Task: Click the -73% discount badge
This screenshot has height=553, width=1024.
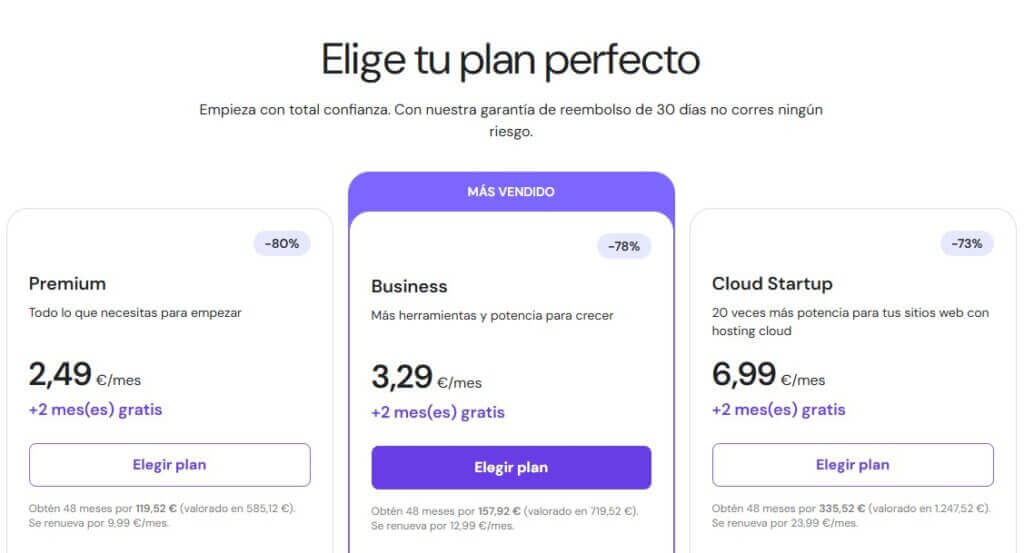Action: tap(965, 243)
